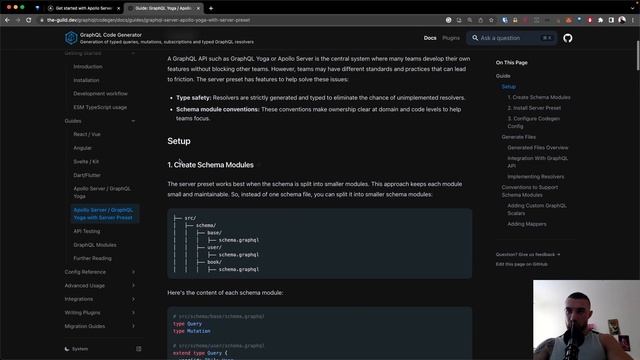The width and height of the screenshot is (640, 360).
Task: Jump to 3. Configure Codegen Config link
Action: click(533, 122)
